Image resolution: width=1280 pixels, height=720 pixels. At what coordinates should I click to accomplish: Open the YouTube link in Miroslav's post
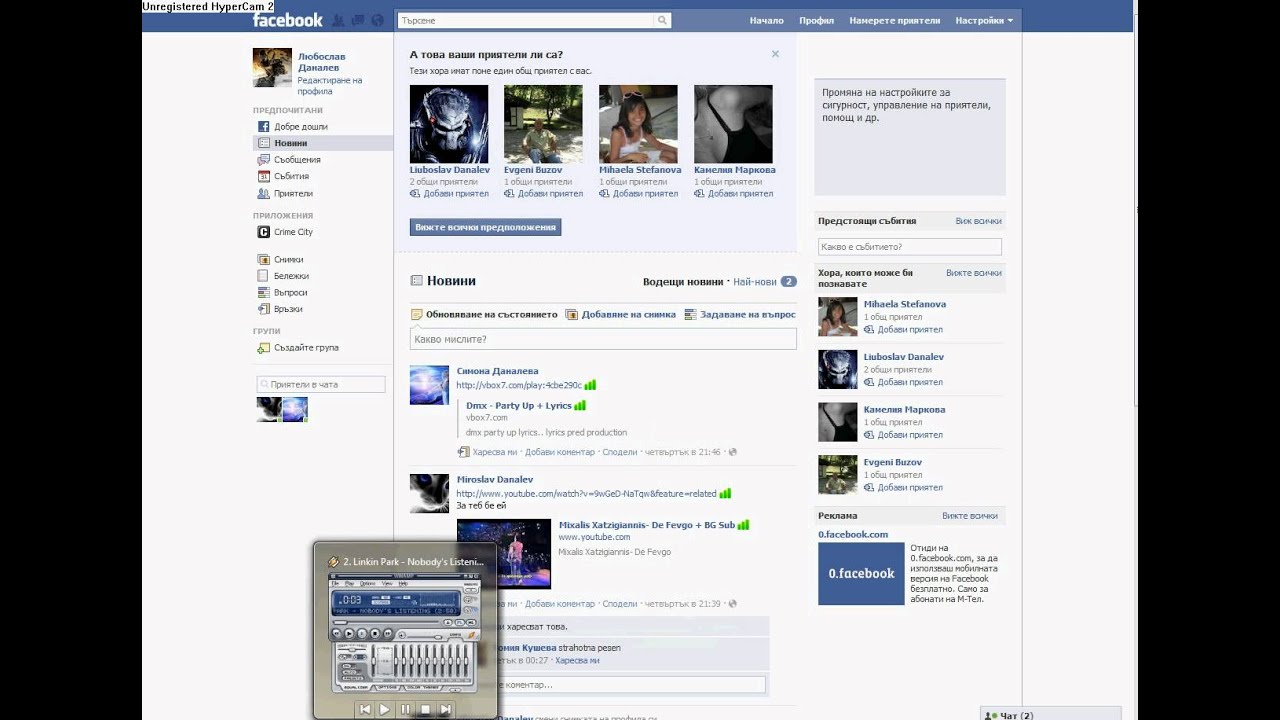(587, 494)
